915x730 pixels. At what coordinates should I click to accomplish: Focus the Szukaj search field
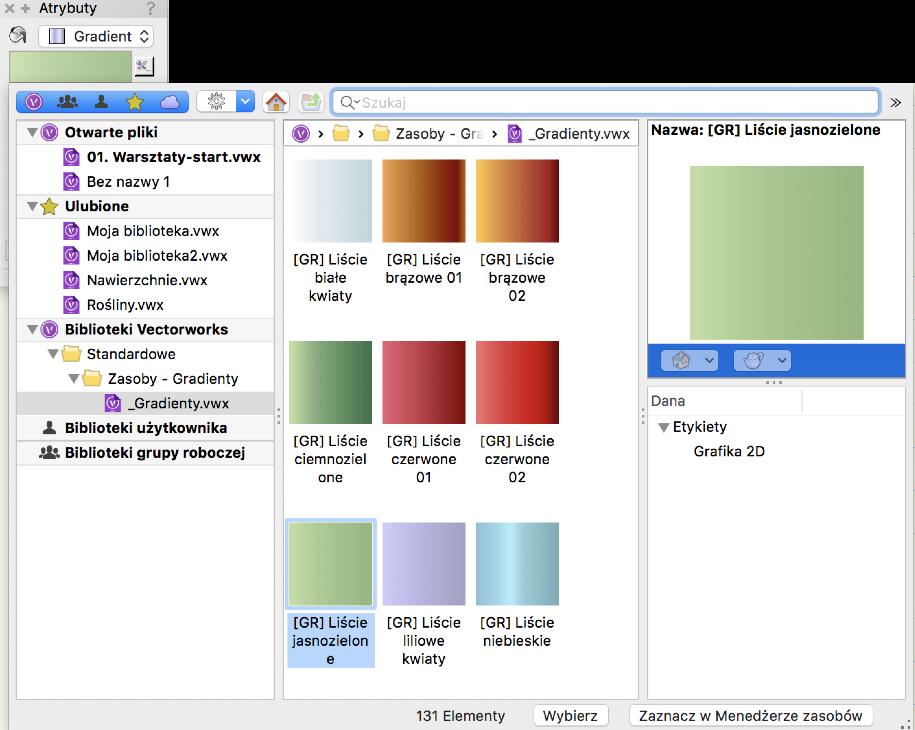tap(605, 102)
